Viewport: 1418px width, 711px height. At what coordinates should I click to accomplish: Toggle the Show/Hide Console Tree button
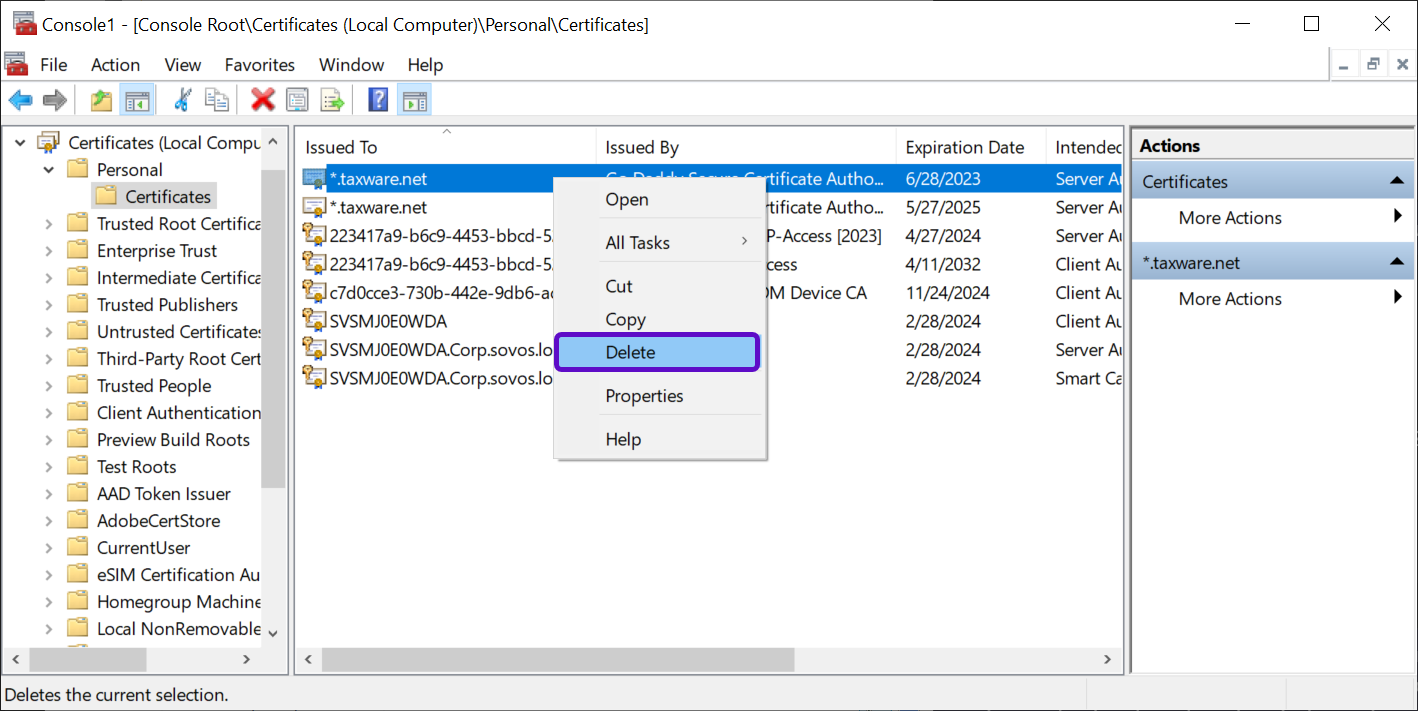pos(136,100)
